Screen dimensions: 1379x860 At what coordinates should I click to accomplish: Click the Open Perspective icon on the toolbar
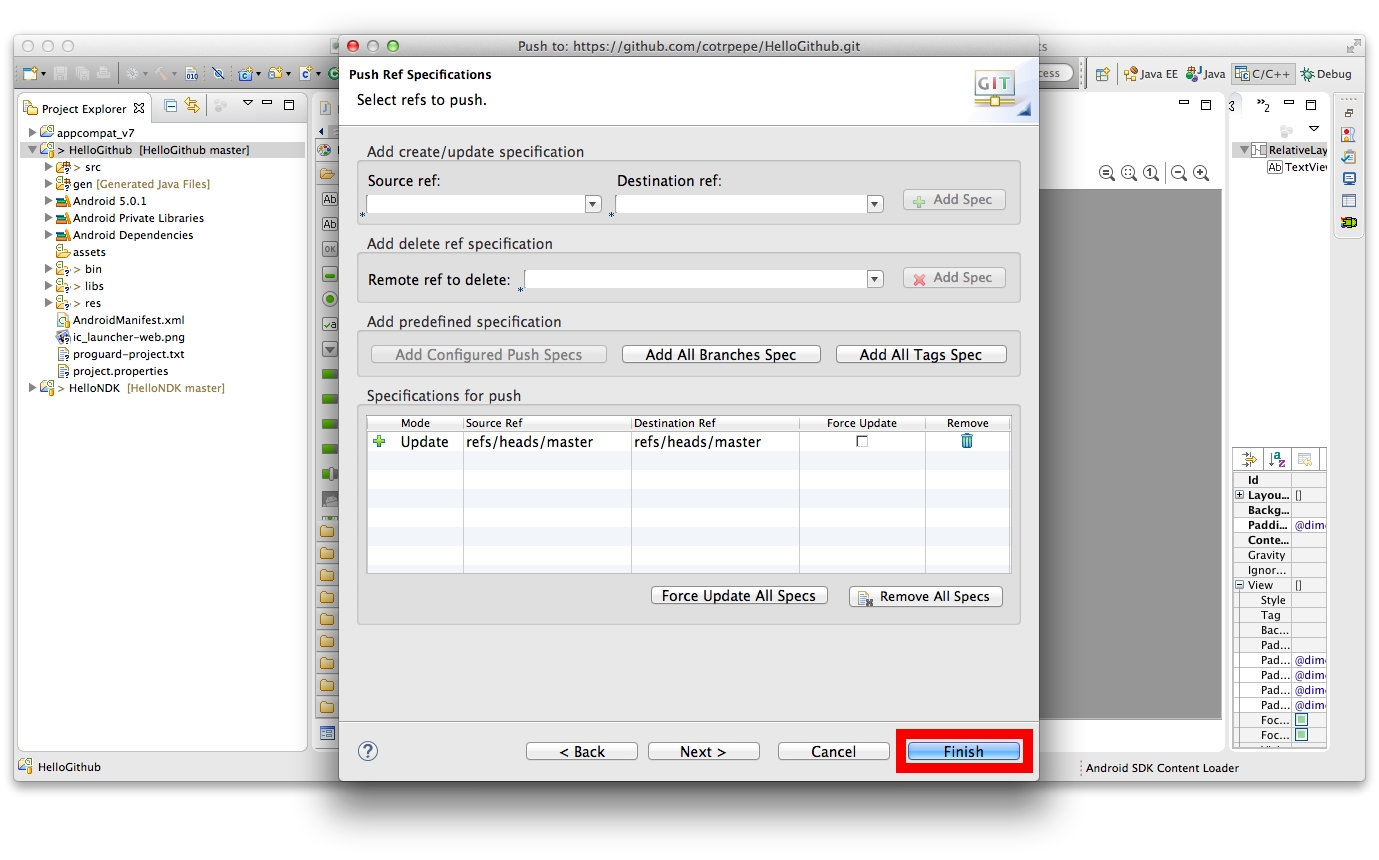pos(1100,72)
